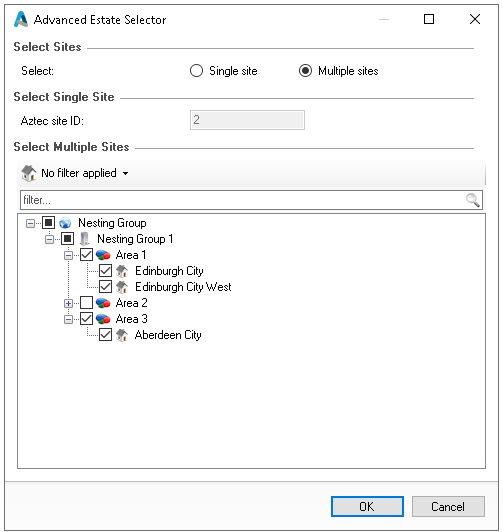Check the Area 2 checkbox
Viewport: 503px width, 532px height.
[86, 303]
